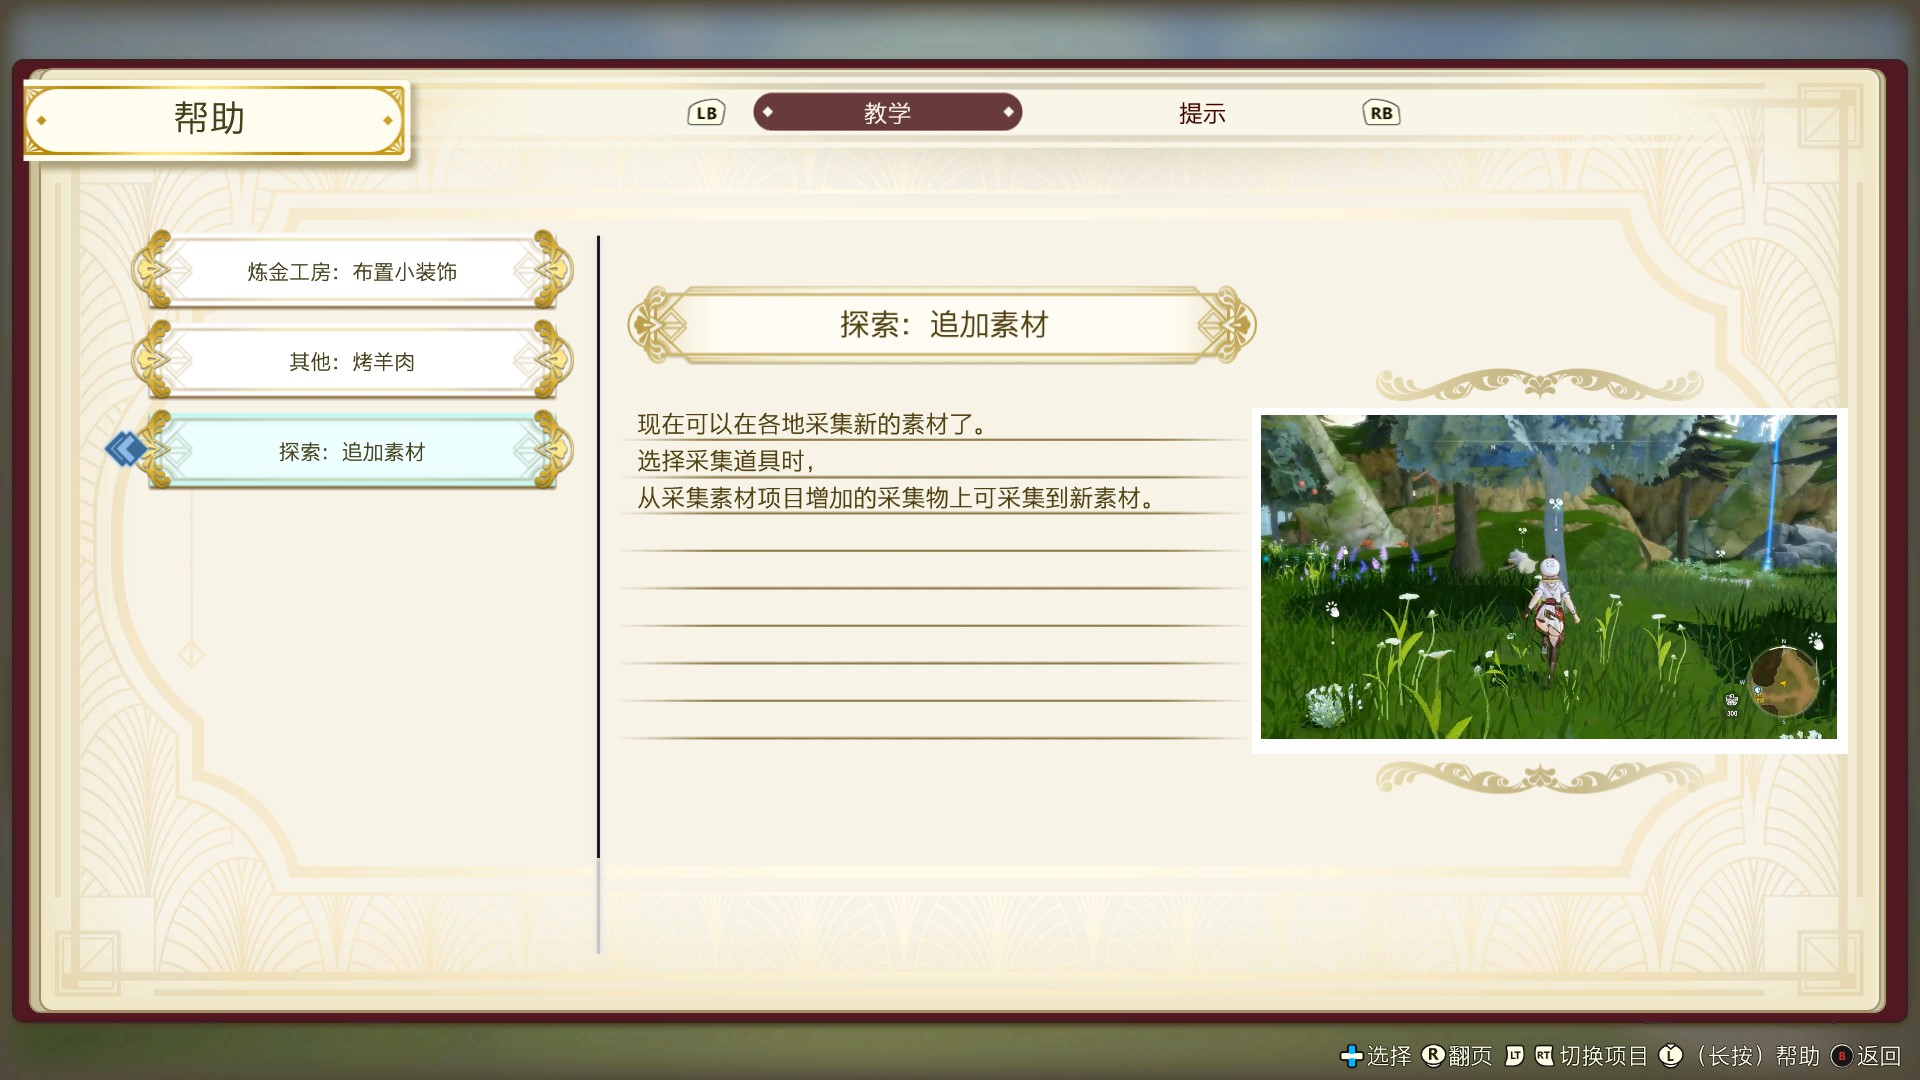Click the right diamond arrow on 教学 tab
This screenshot has height=1080, width=1920.
coord(1010,112)
